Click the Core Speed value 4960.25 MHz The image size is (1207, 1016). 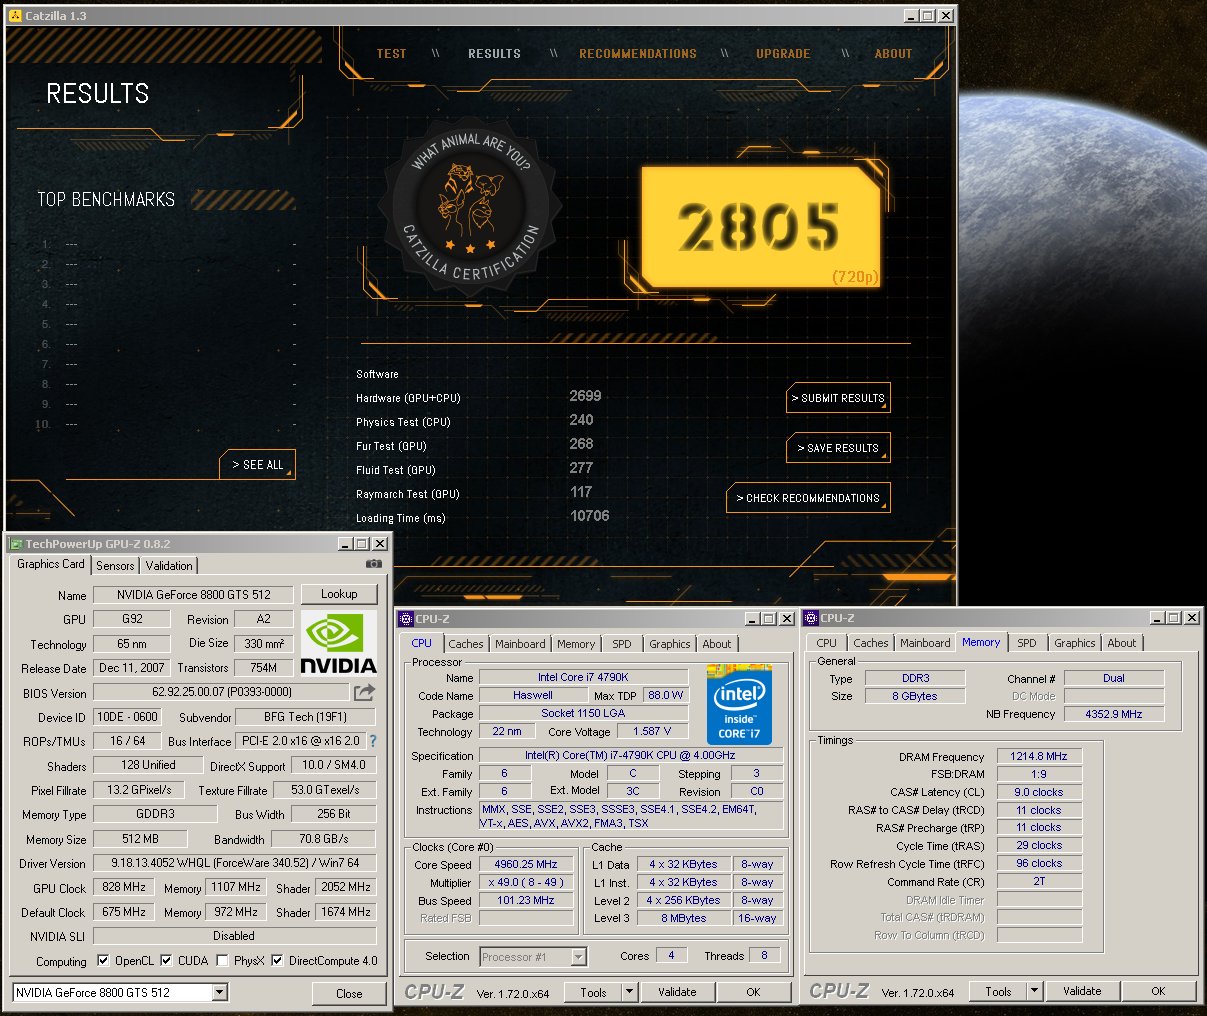pyautogui.click(x=526, y=864)
